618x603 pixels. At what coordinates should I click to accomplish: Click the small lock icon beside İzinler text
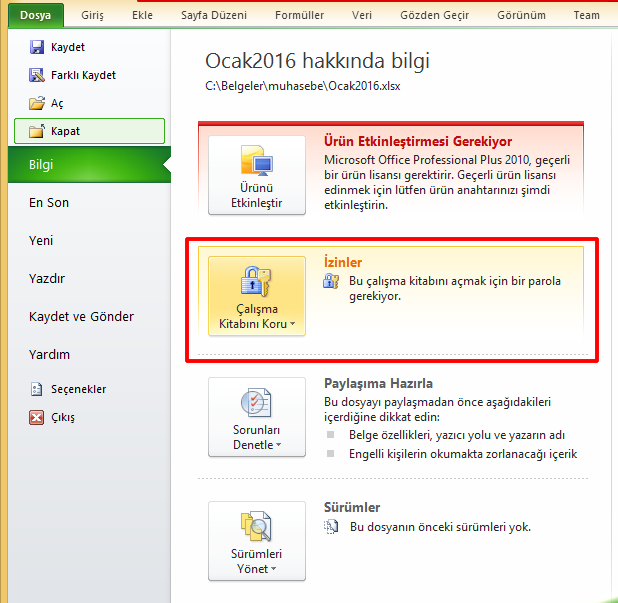point(331,281)
